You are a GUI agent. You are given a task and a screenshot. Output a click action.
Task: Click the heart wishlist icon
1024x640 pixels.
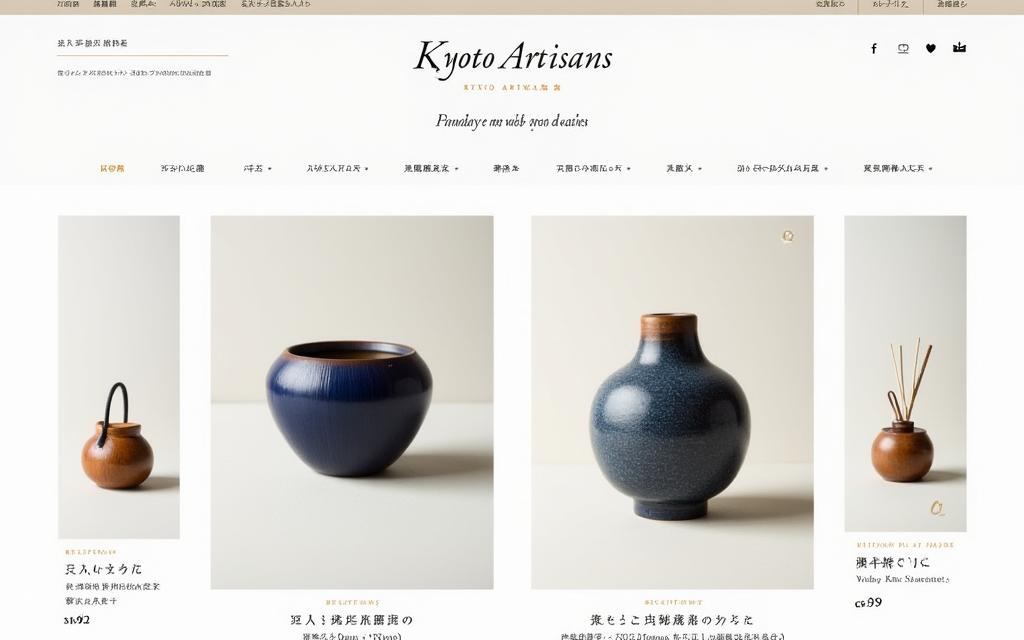click(x=931, y=48)
